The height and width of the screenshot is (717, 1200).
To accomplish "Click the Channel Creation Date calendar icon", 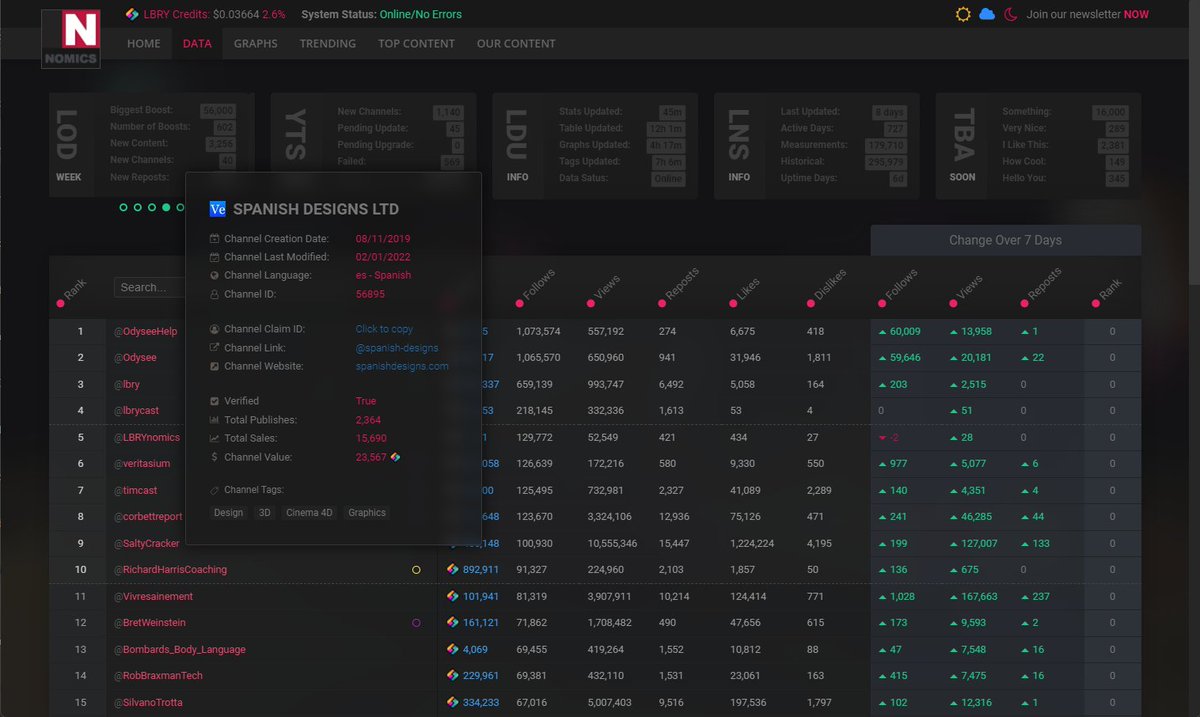I will (215, 239).
